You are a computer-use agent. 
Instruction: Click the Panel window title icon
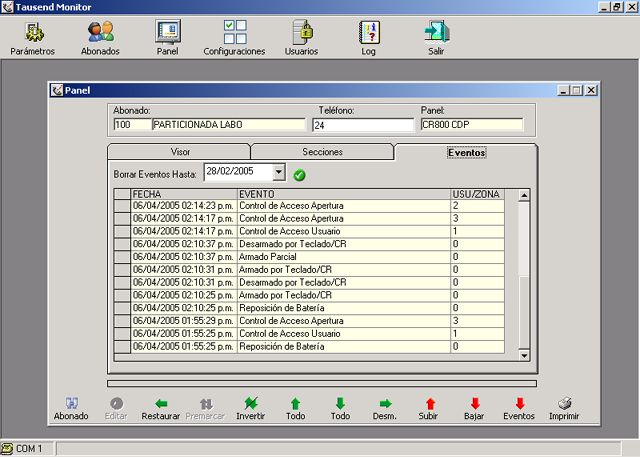57,90
